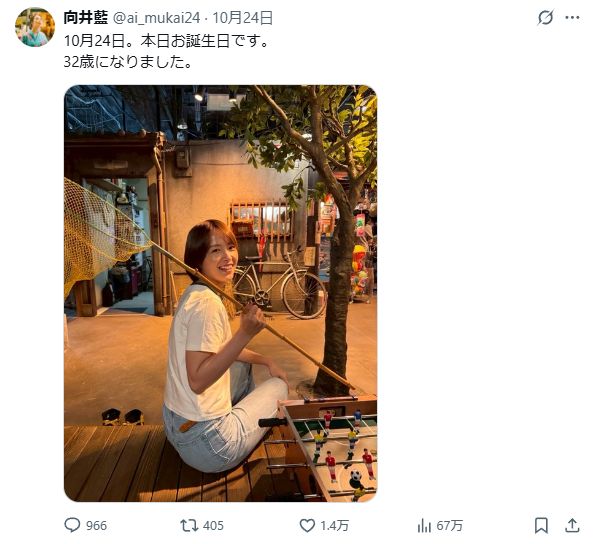Open the three-dot more options menu
The image size is (595, 544).
tap(572, 17)
